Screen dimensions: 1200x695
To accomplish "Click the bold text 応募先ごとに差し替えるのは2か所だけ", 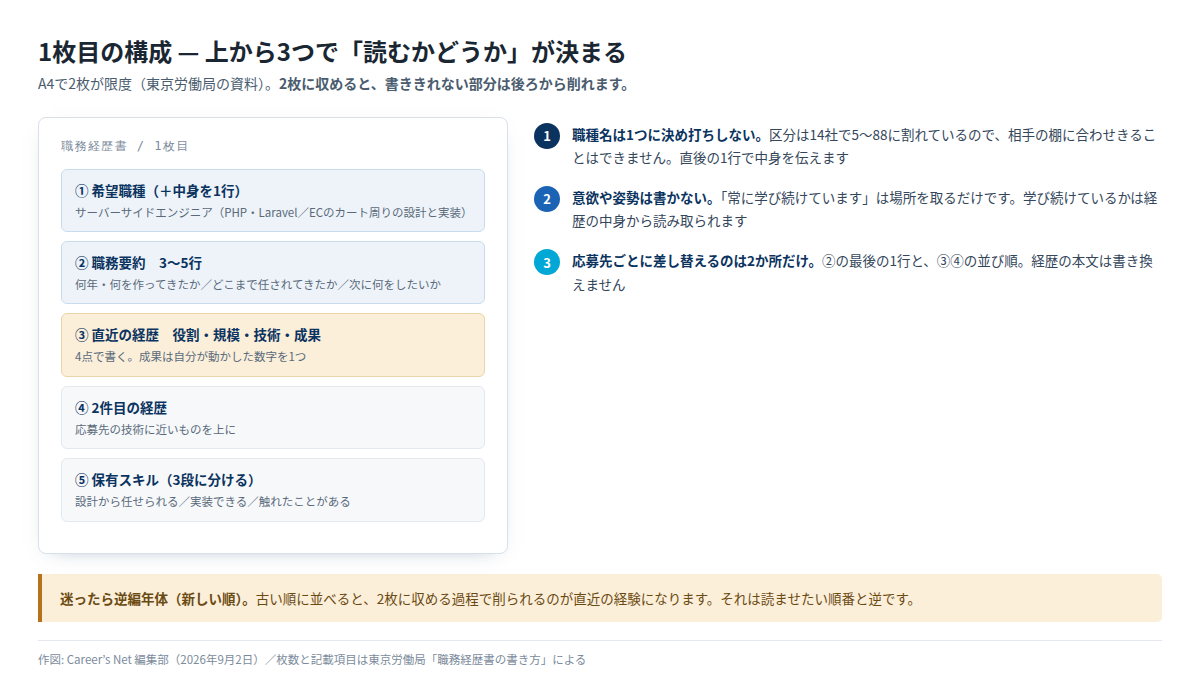I will point(695,261).
